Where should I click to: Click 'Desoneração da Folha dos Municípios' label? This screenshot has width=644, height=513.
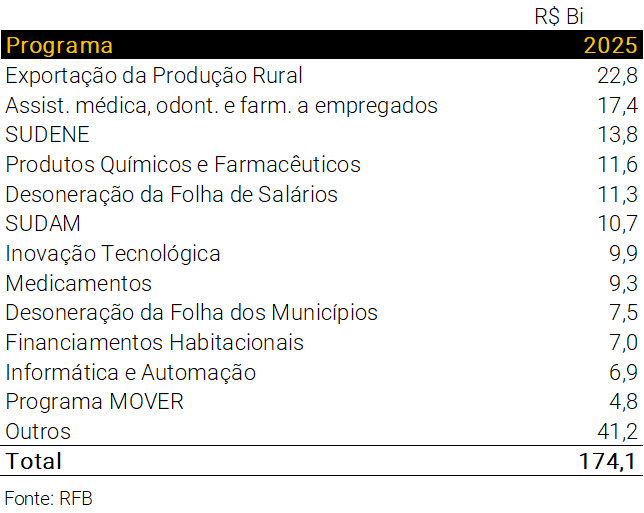tap(192, 313)
